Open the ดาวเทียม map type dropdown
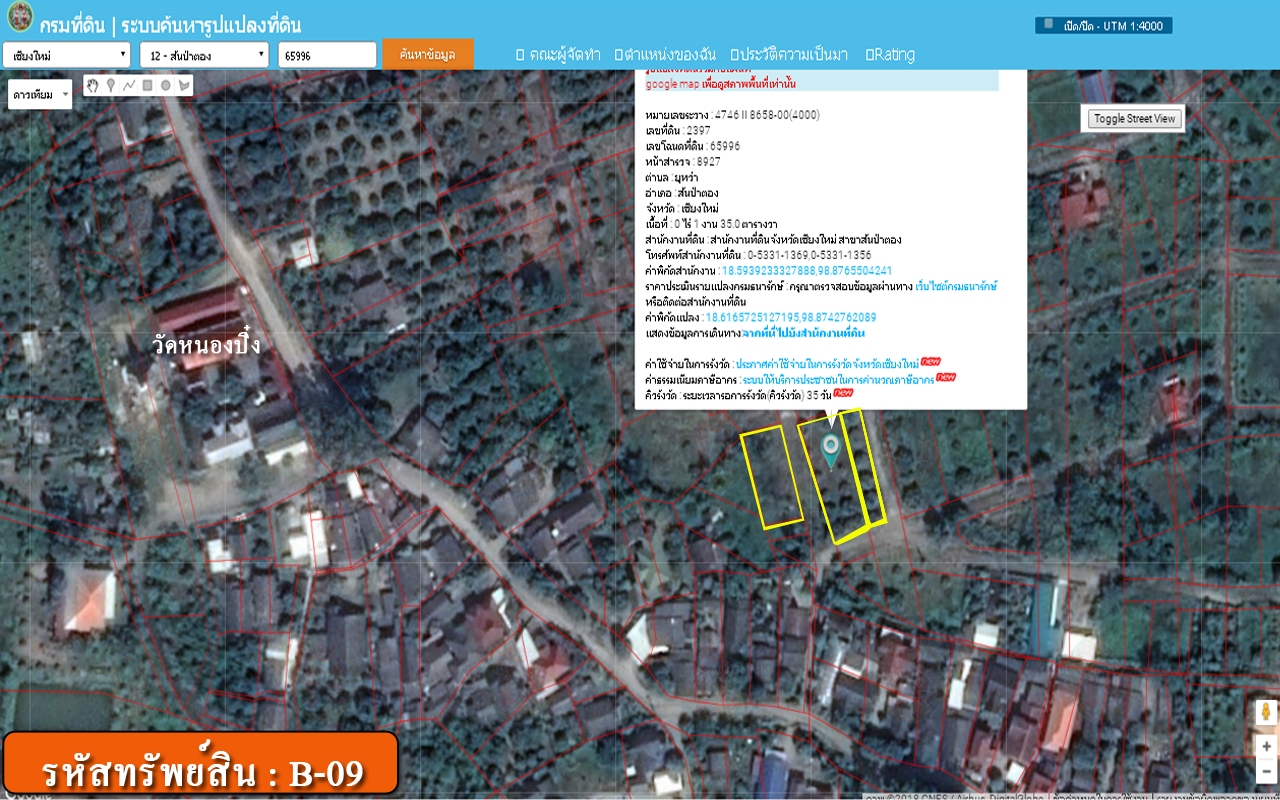 coord(40,95)
